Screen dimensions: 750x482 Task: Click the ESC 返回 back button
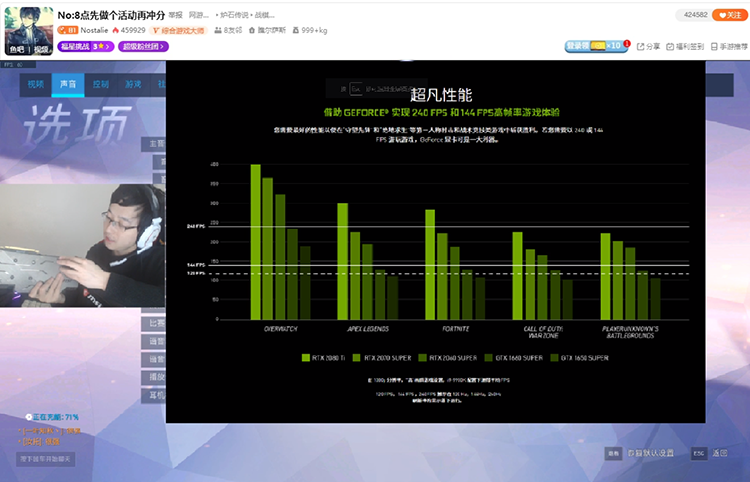pos(710,453)
